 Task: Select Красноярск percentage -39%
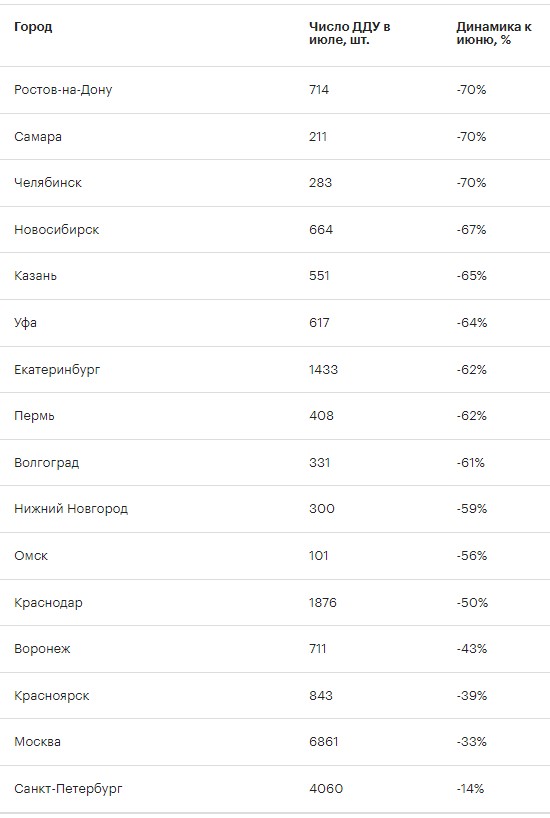pos(472,695)
